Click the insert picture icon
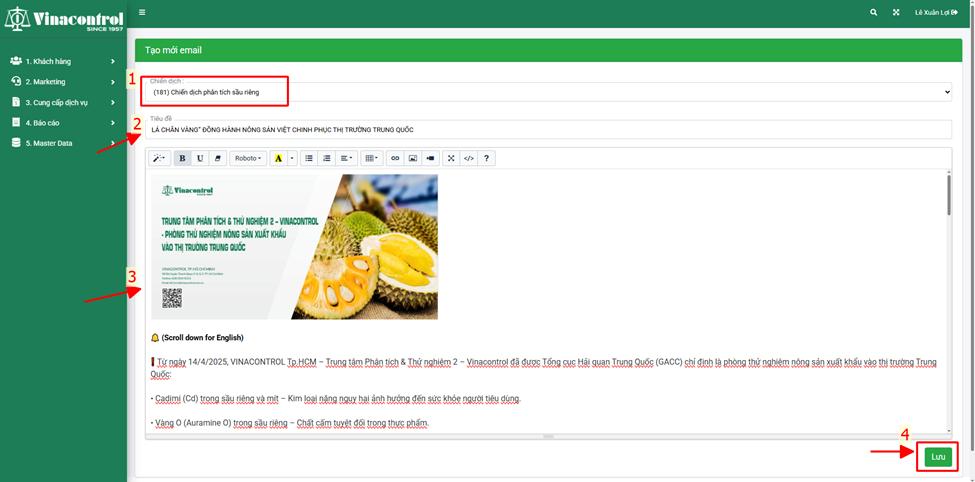Viewport: 975px width, 482px height. (x=412, y=159)
